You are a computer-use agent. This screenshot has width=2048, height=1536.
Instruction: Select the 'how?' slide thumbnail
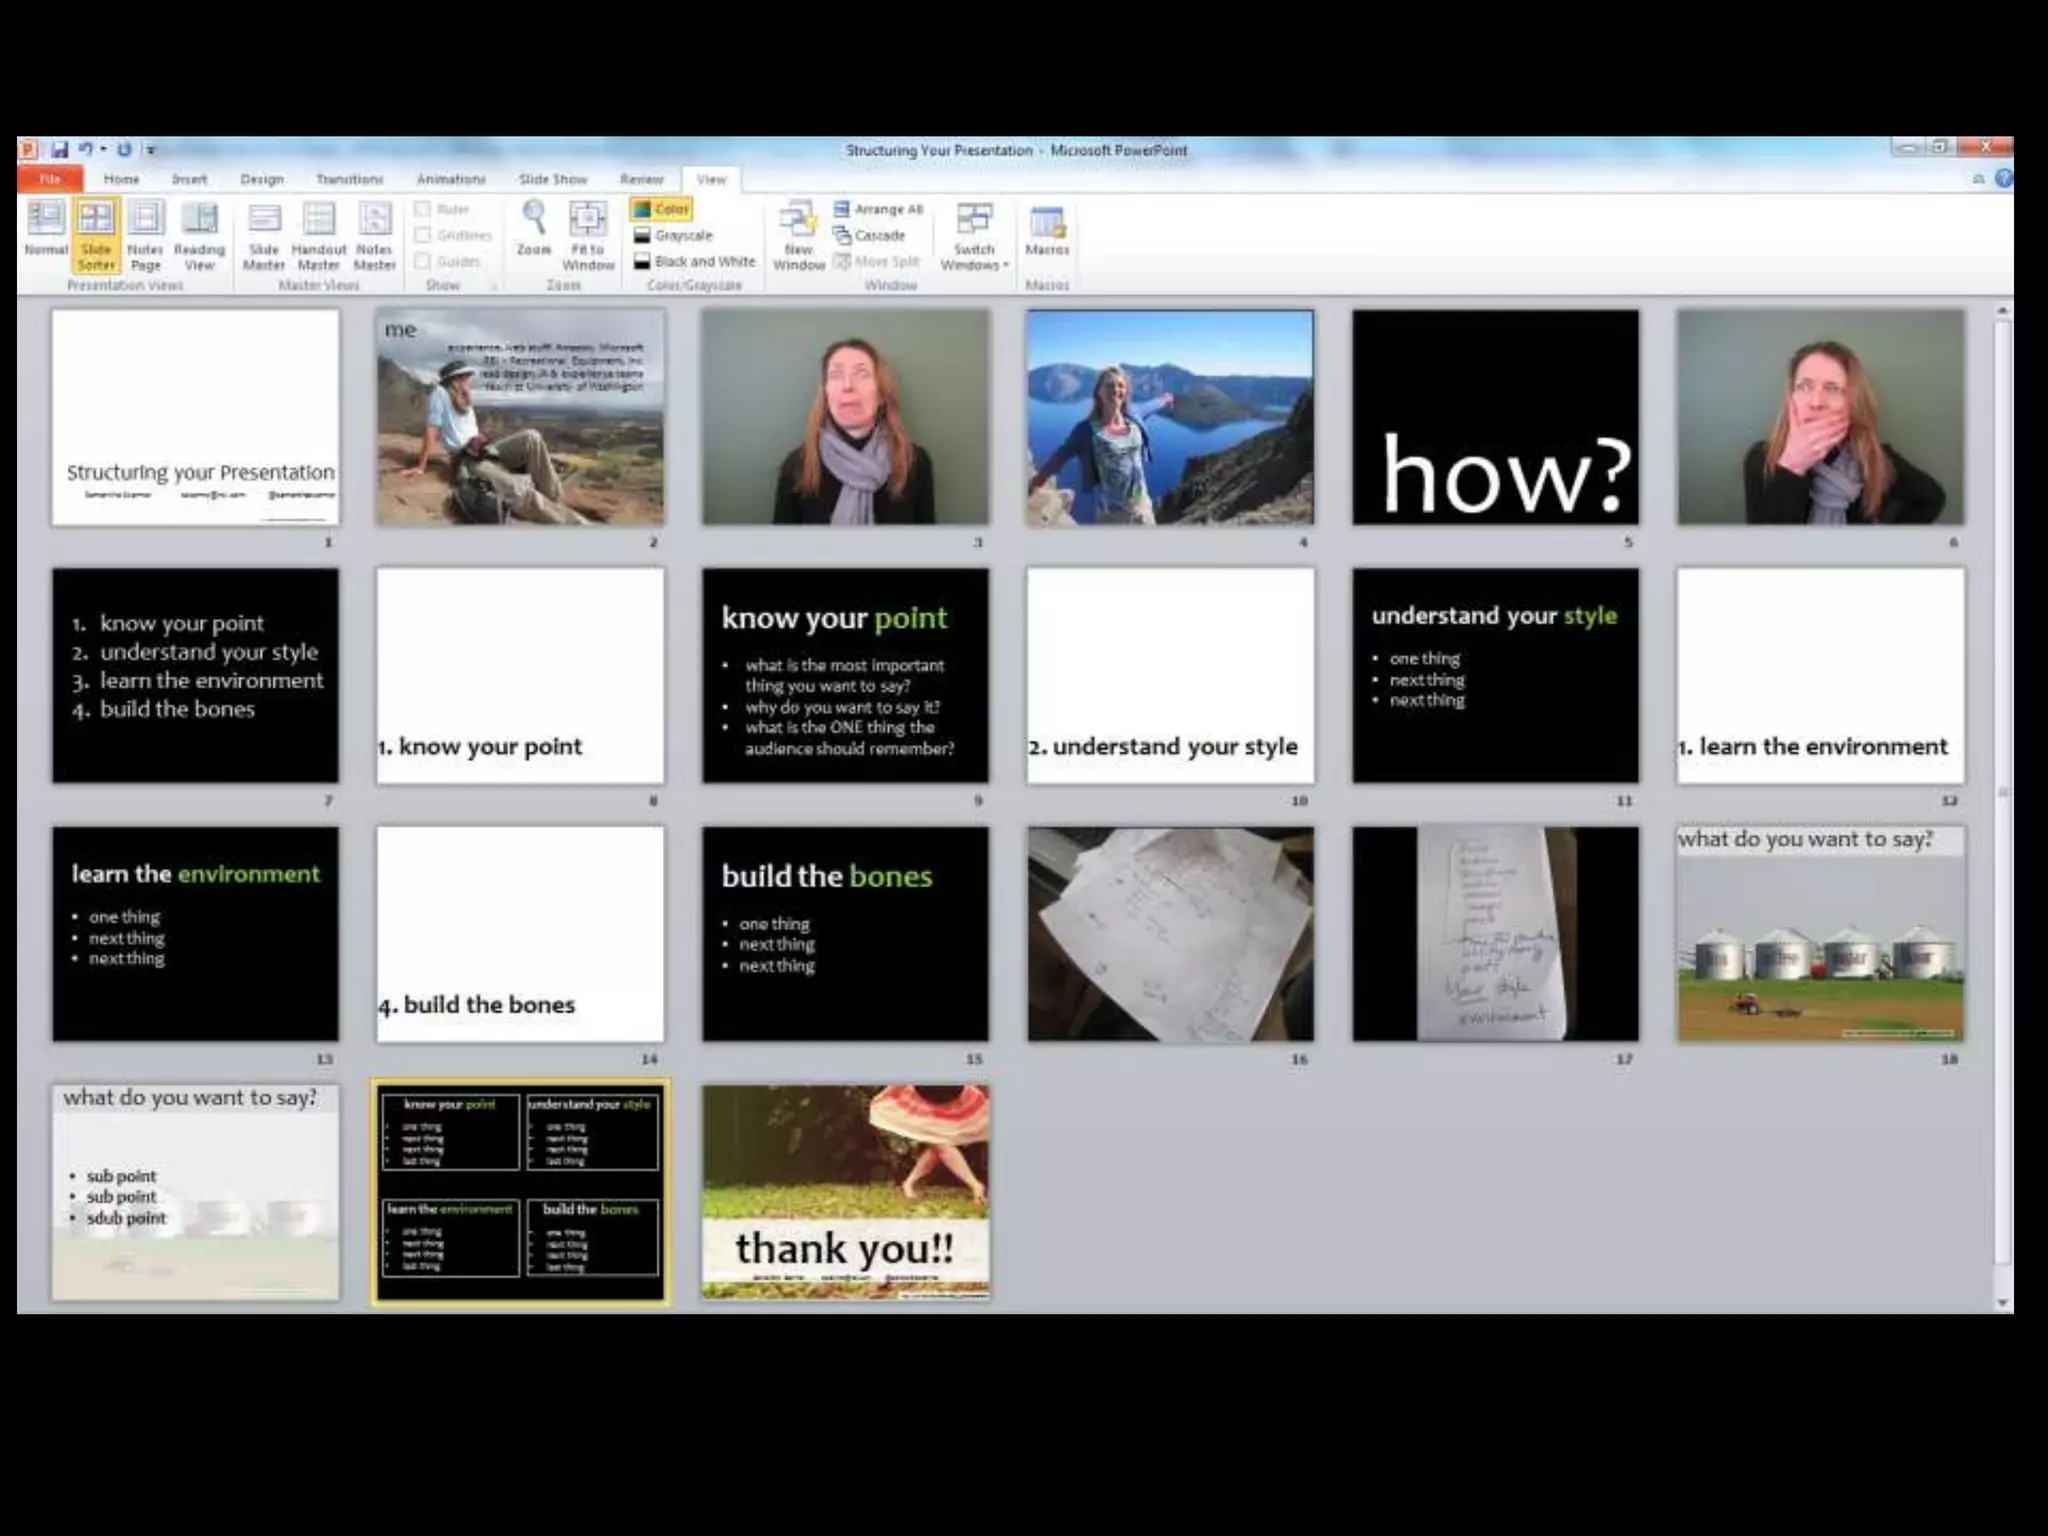tap(1495, 417)
